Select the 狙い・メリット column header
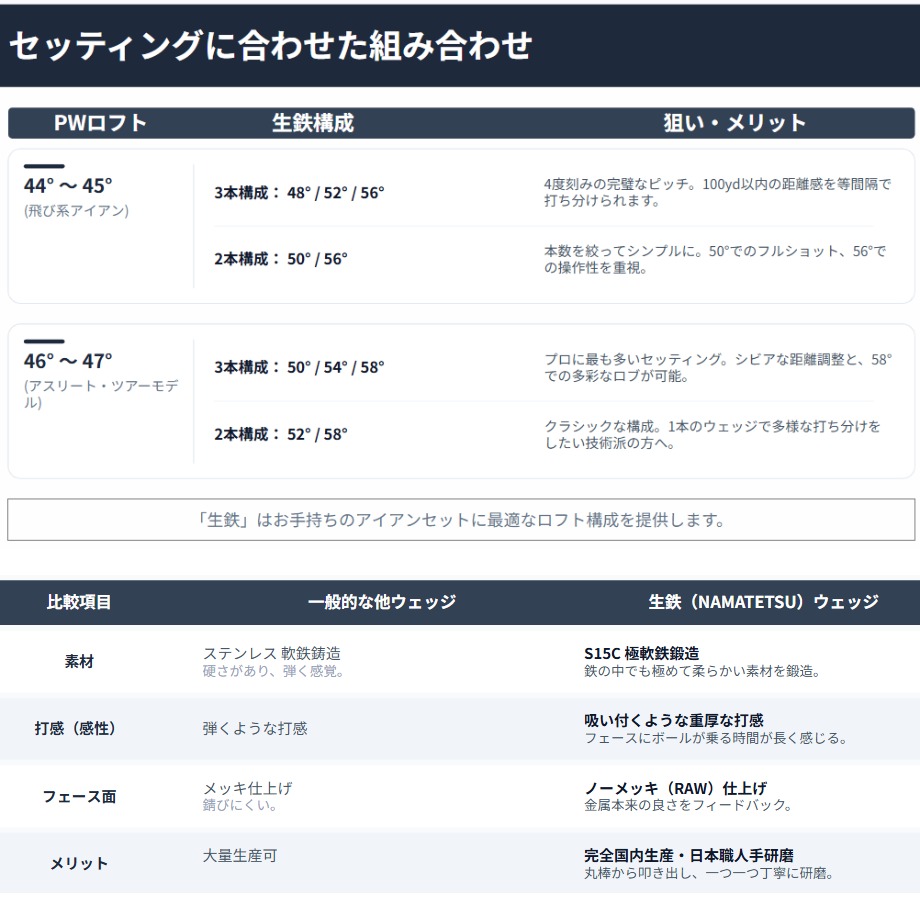 (x=734, y=123)
